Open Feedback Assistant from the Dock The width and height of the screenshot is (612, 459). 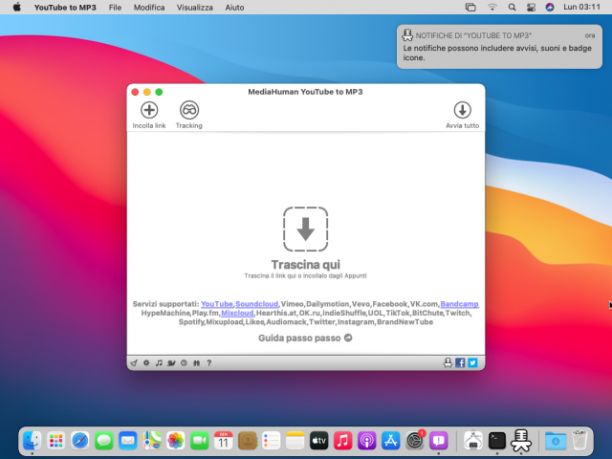click(439, 441)
